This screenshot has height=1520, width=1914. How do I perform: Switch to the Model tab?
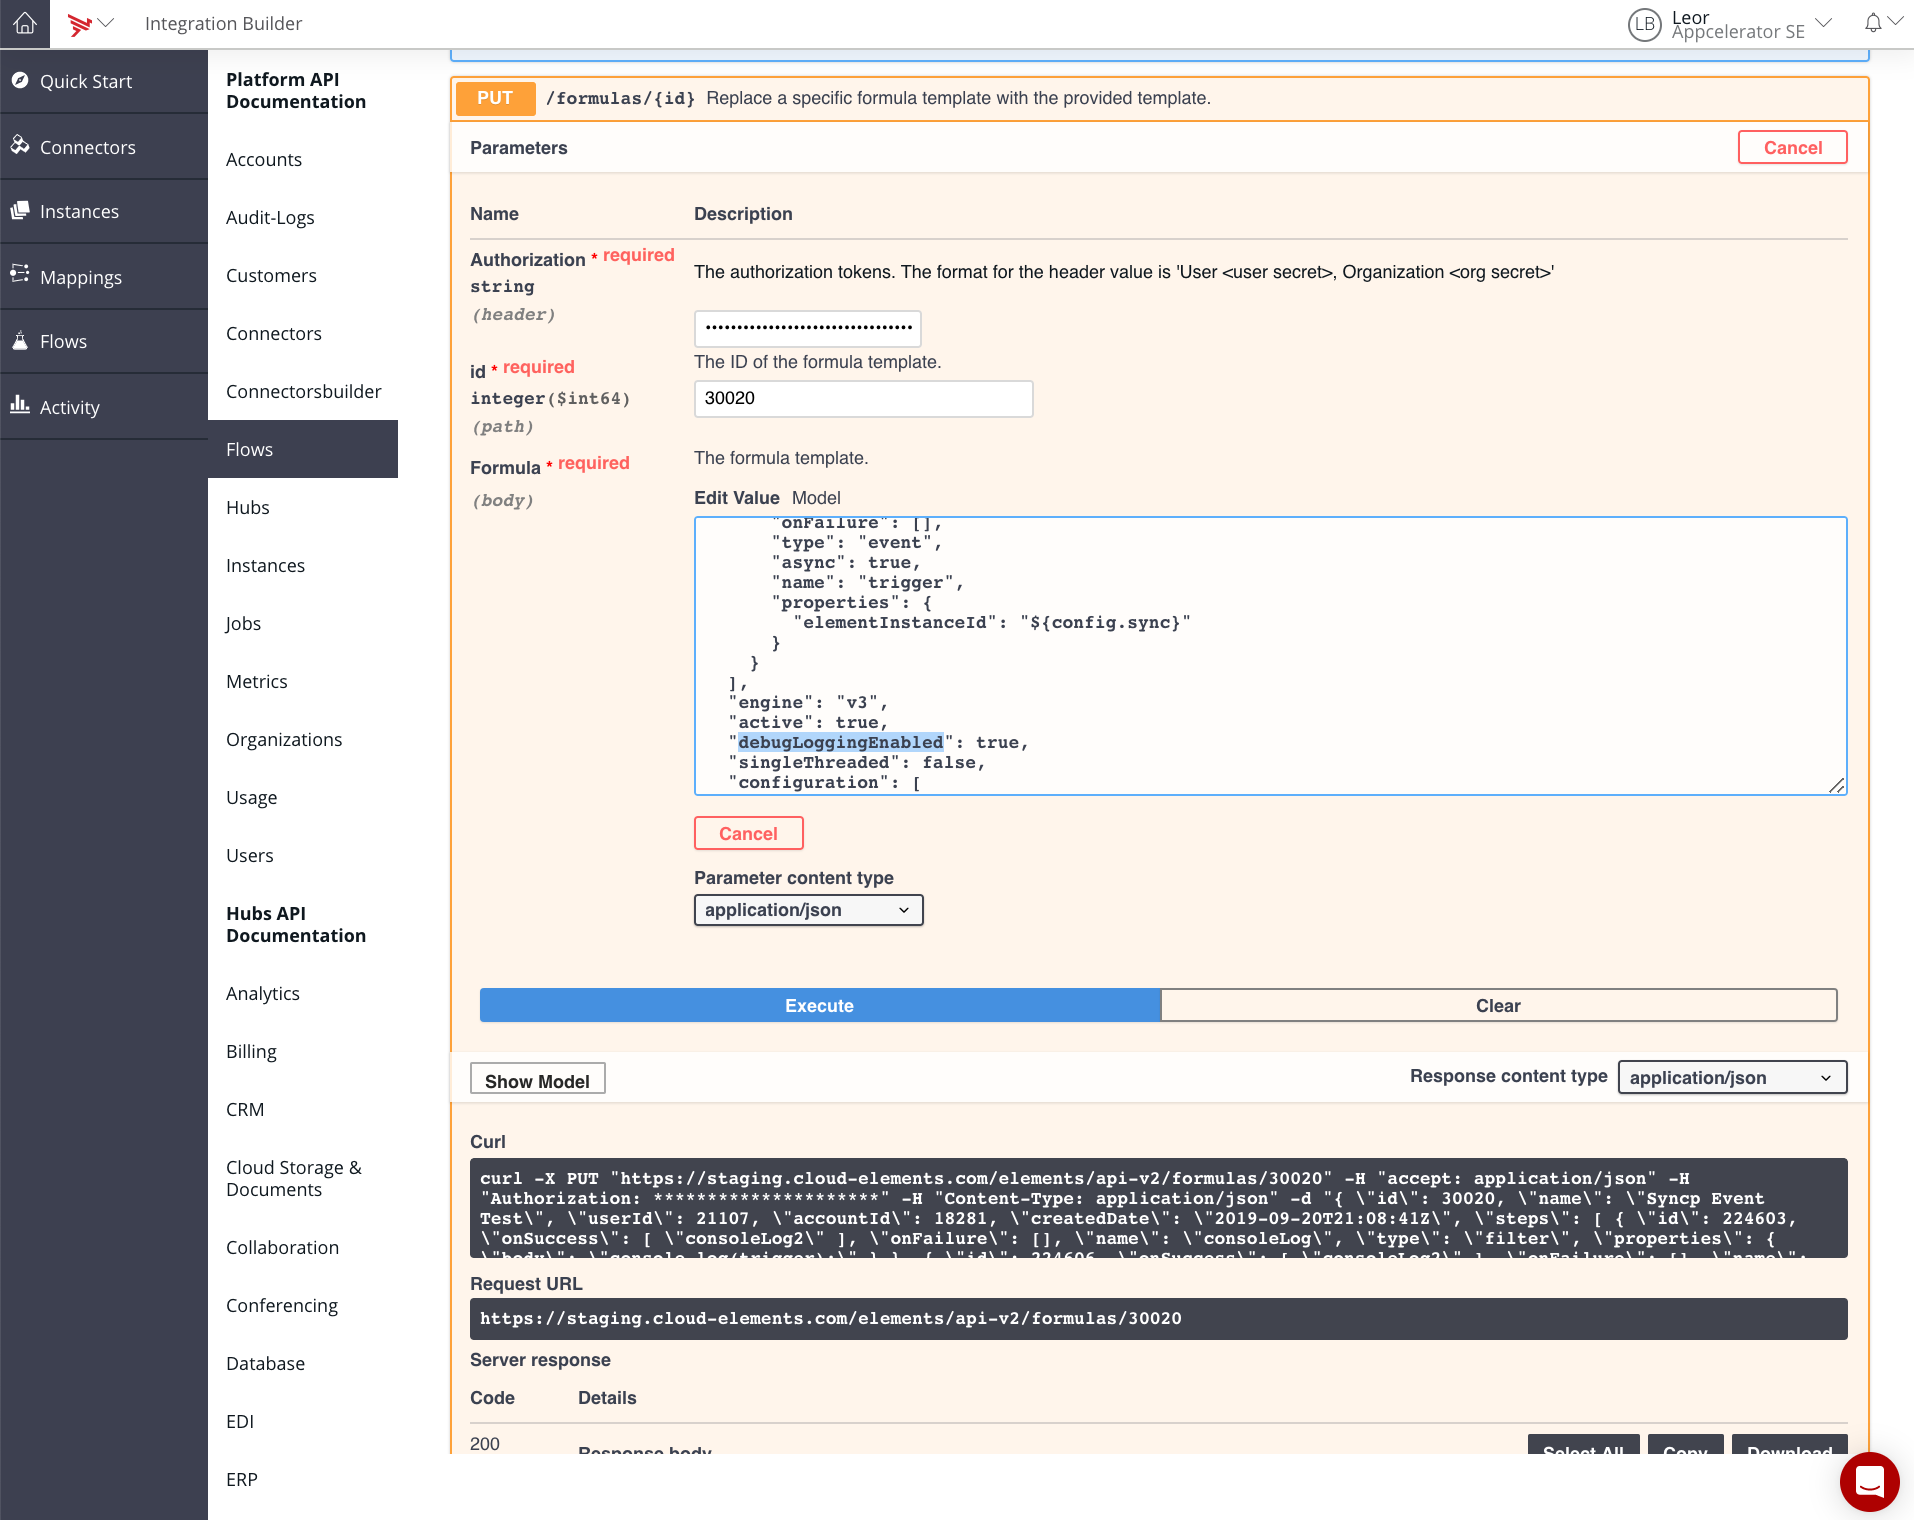click(816, 498)
